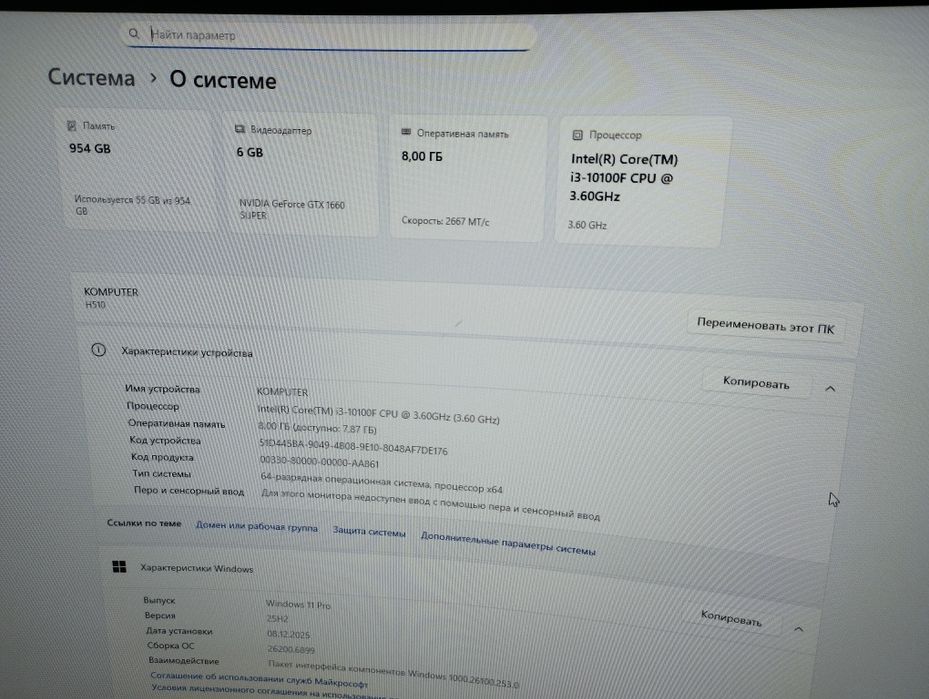This screenshot has width=929, height=699.
Task: Collapse the Характеристики устройства section chevron
Action: coord(830,389)
